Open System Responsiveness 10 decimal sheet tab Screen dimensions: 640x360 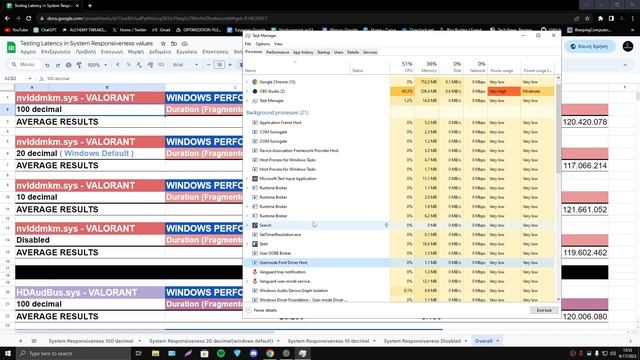[x=328, y=341]
